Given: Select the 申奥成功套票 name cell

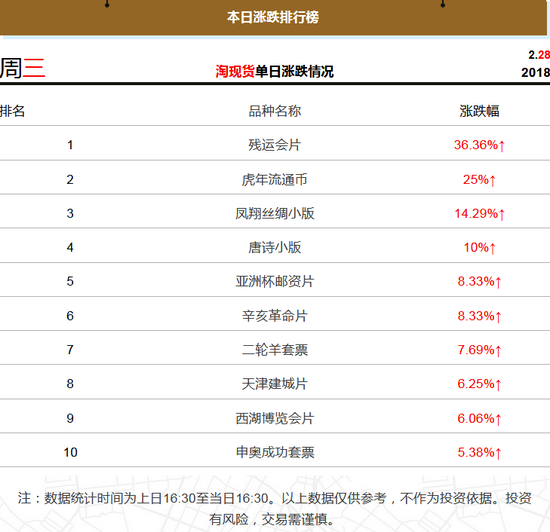Looking at the screenshot, I should click(275, 452).
